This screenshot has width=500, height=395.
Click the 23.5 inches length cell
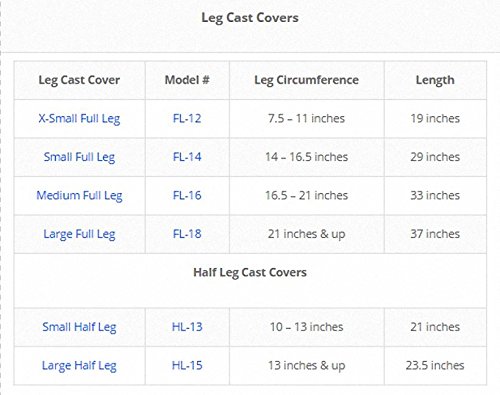point(435,365)
